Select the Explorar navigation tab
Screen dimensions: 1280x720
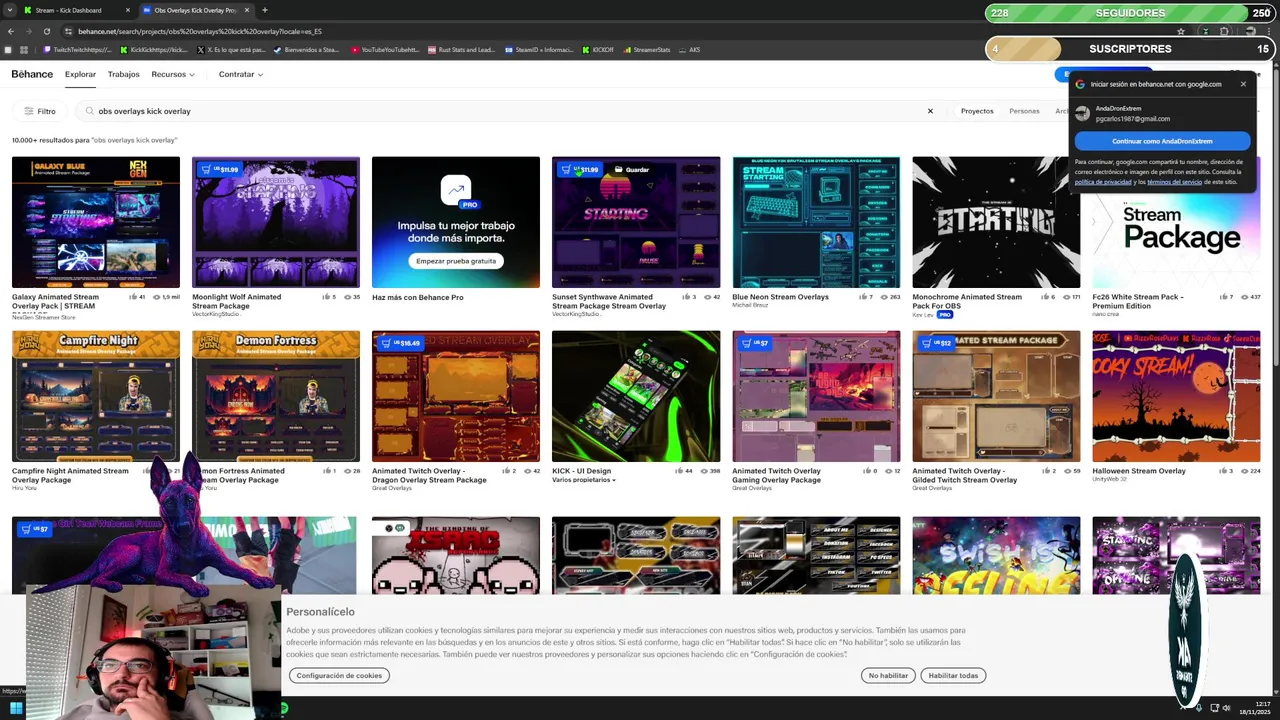click(80, 74)
